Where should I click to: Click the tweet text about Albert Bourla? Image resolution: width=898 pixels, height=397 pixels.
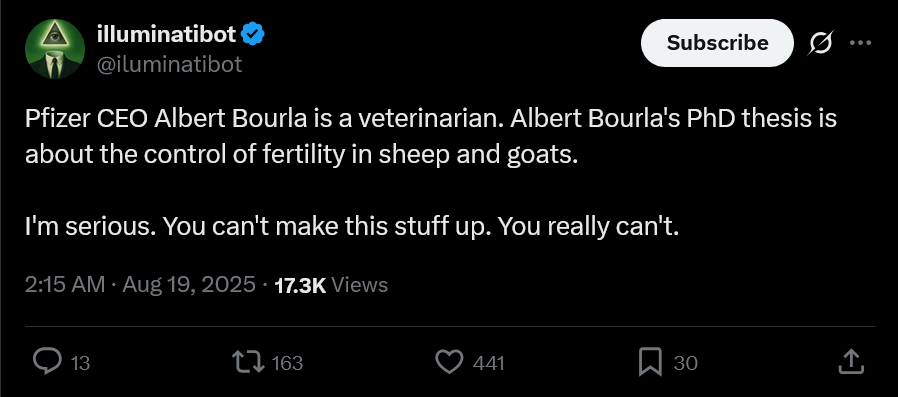point(431,173)
